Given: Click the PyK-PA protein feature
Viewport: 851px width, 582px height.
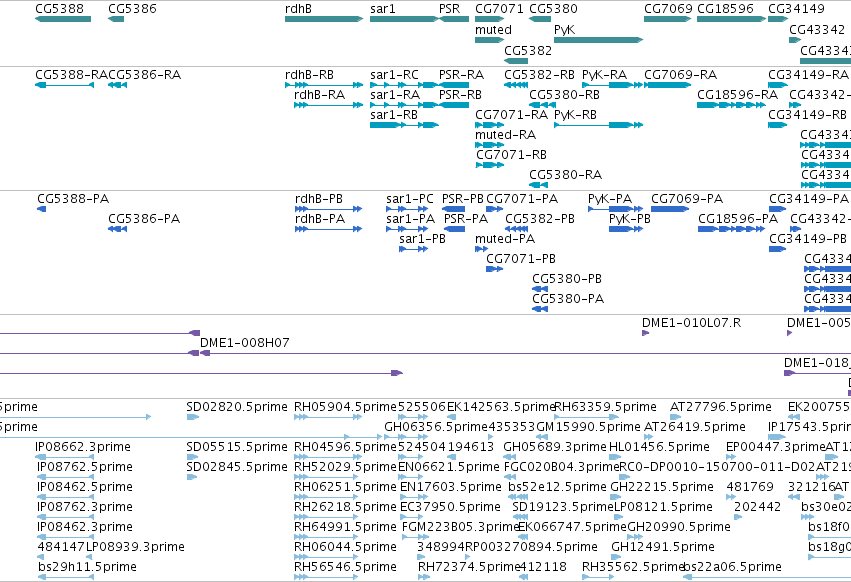Looking at the screenshot, I should coord(615,209).
